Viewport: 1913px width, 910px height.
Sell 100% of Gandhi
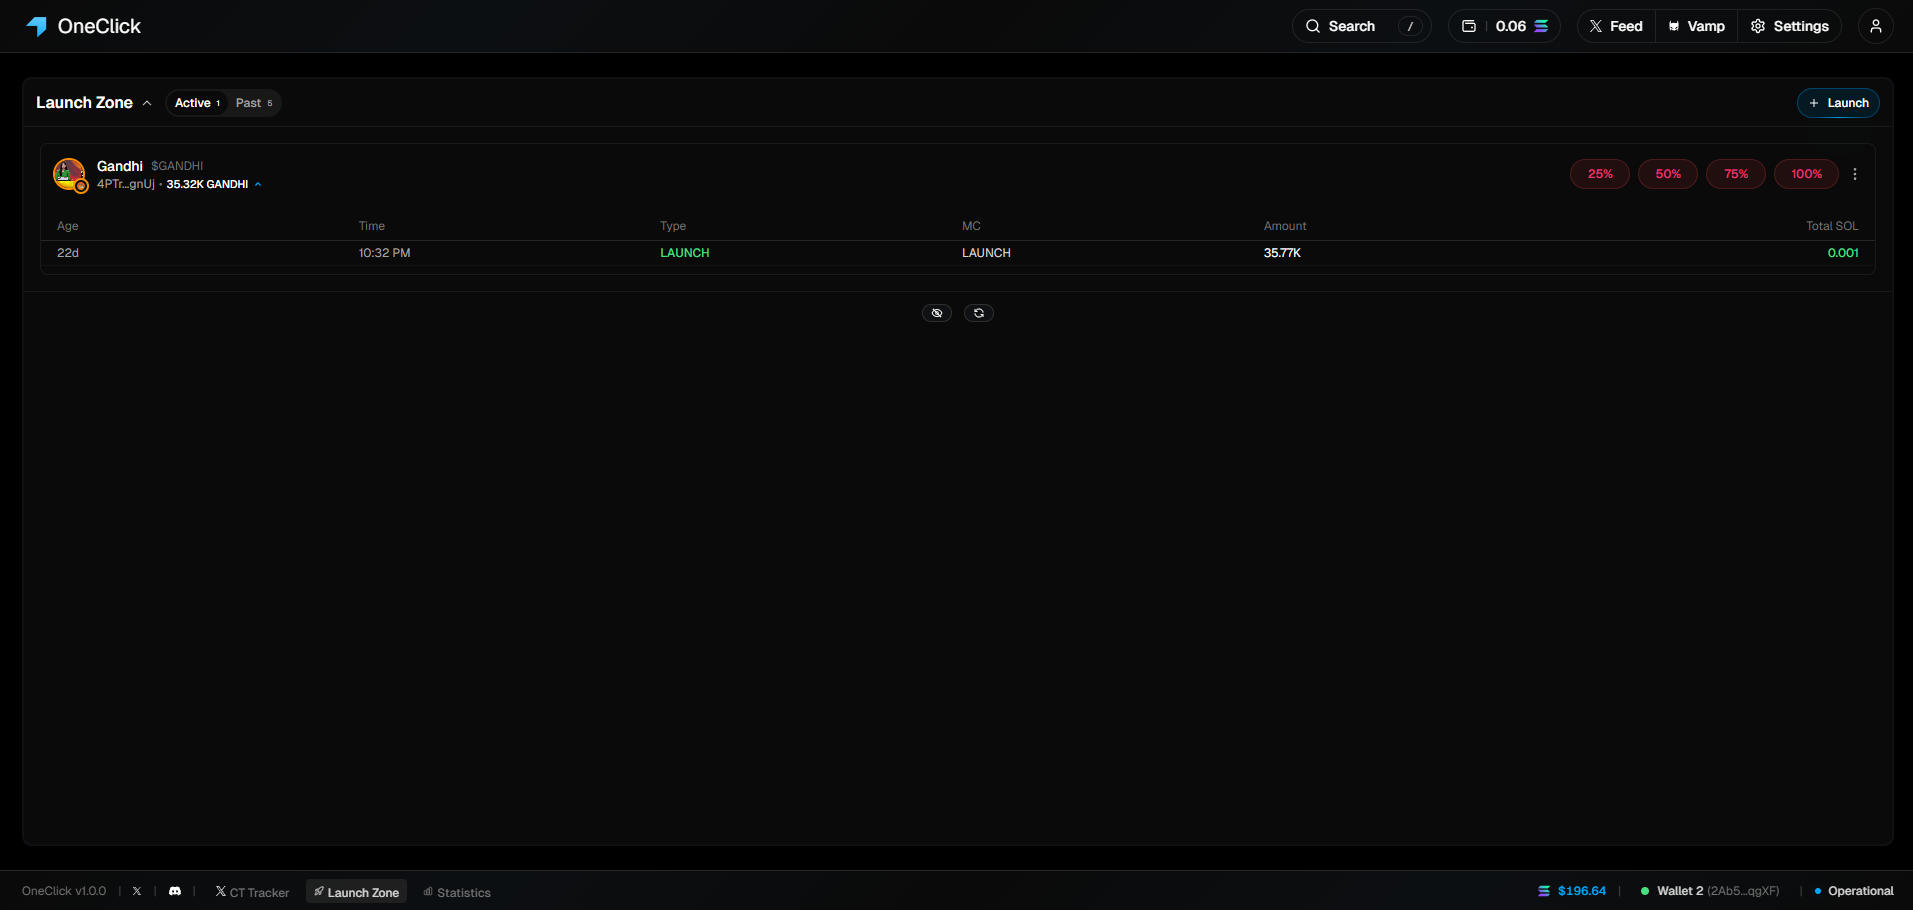coord(1806,174)
